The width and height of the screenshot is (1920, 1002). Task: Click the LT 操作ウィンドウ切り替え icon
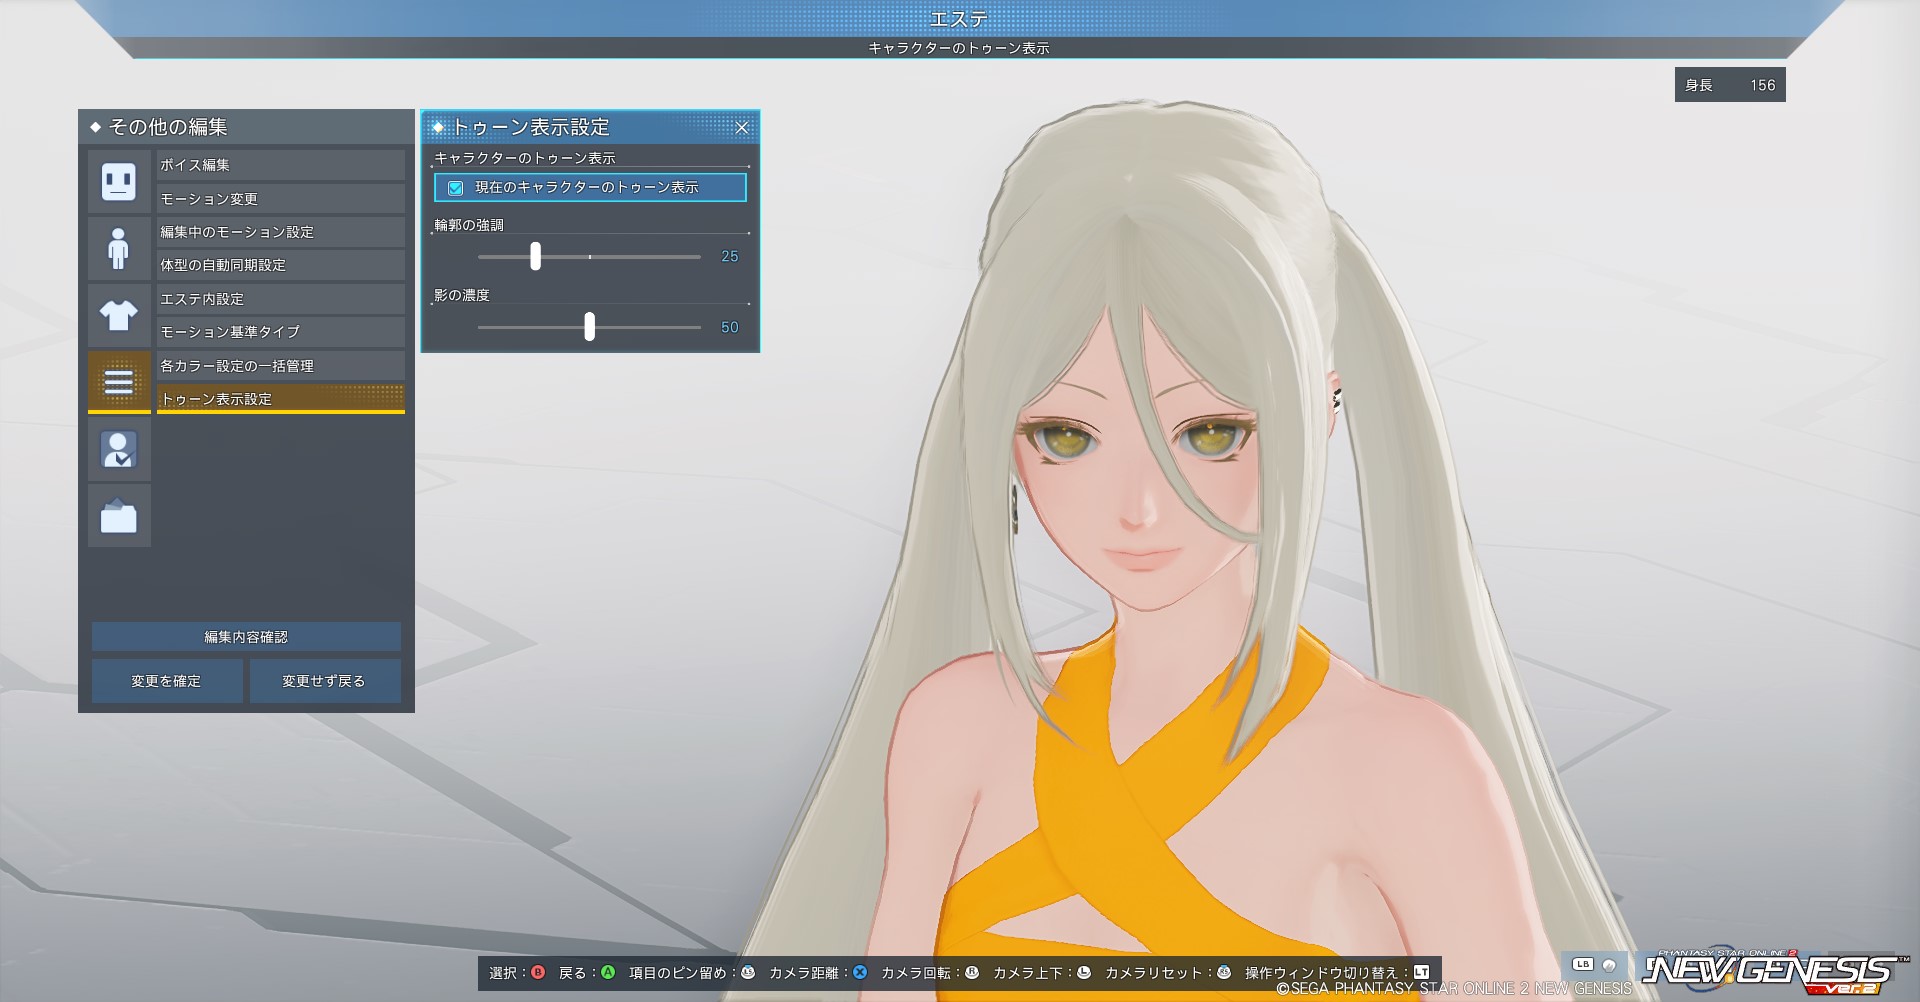pyautogui.click(x=1421, y=972)
